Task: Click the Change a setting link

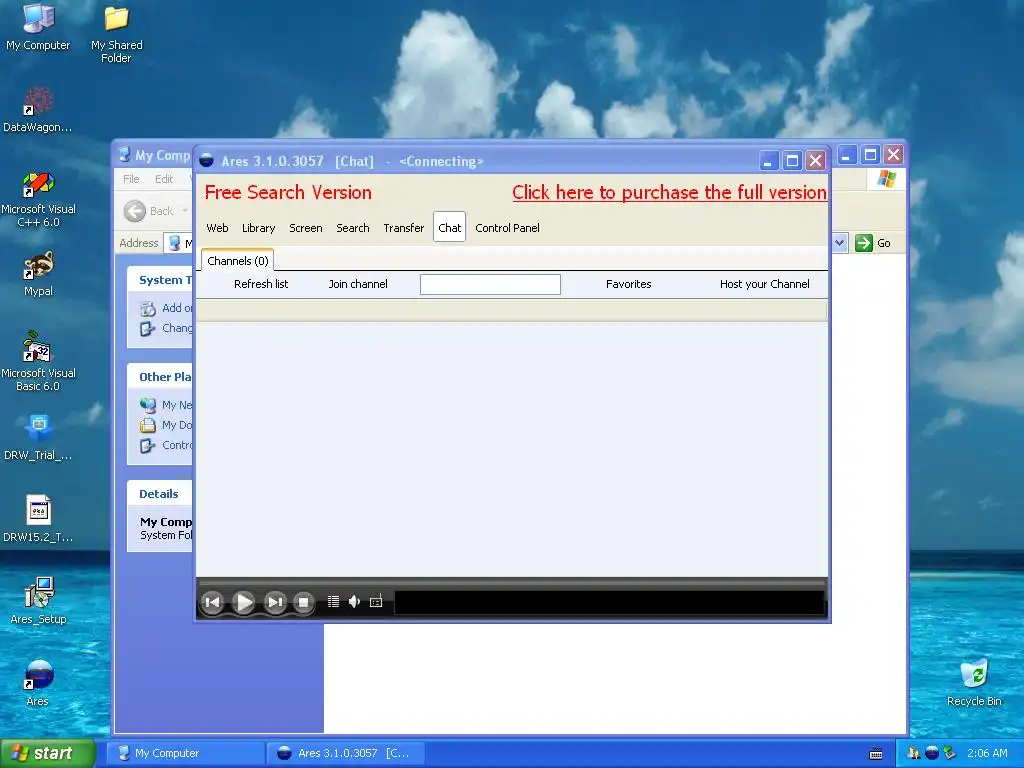Action: click(167, 328)
